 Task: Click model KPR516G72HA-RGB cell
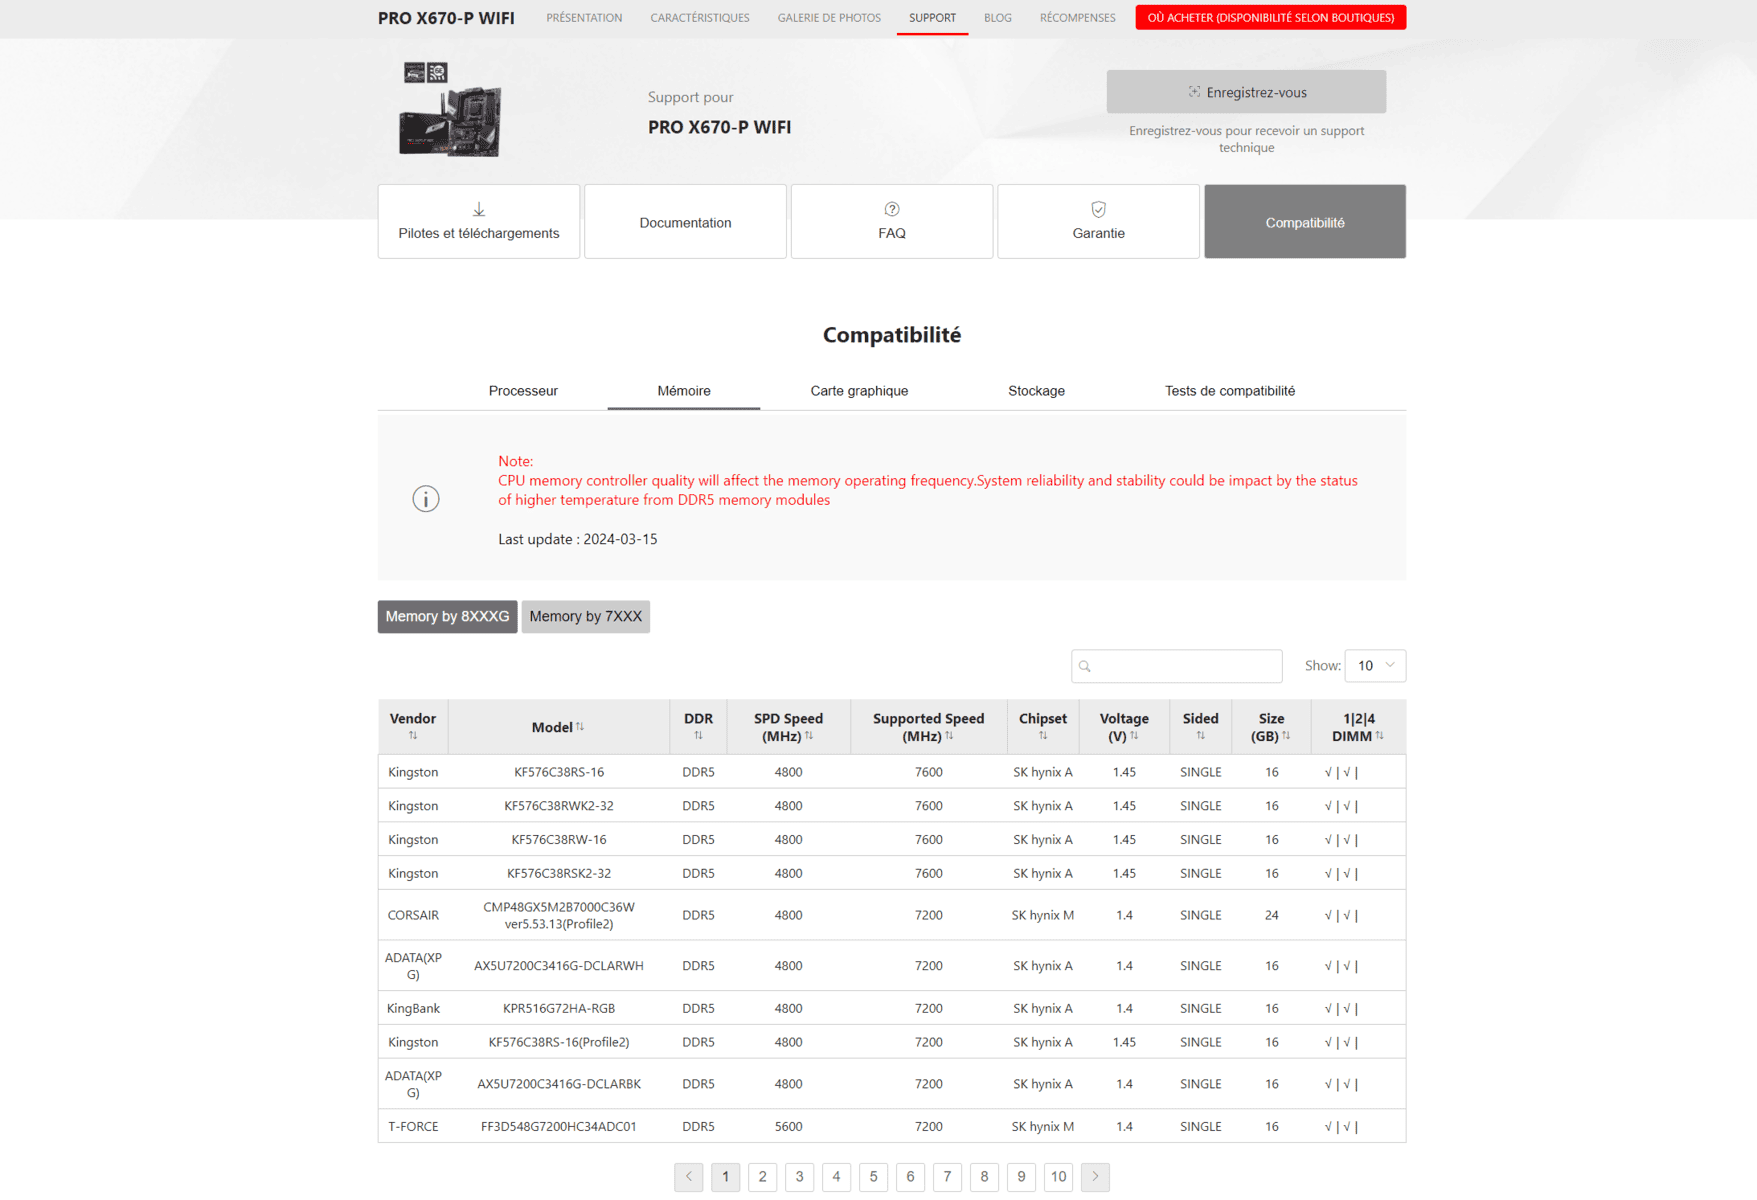pos(559,1008)
